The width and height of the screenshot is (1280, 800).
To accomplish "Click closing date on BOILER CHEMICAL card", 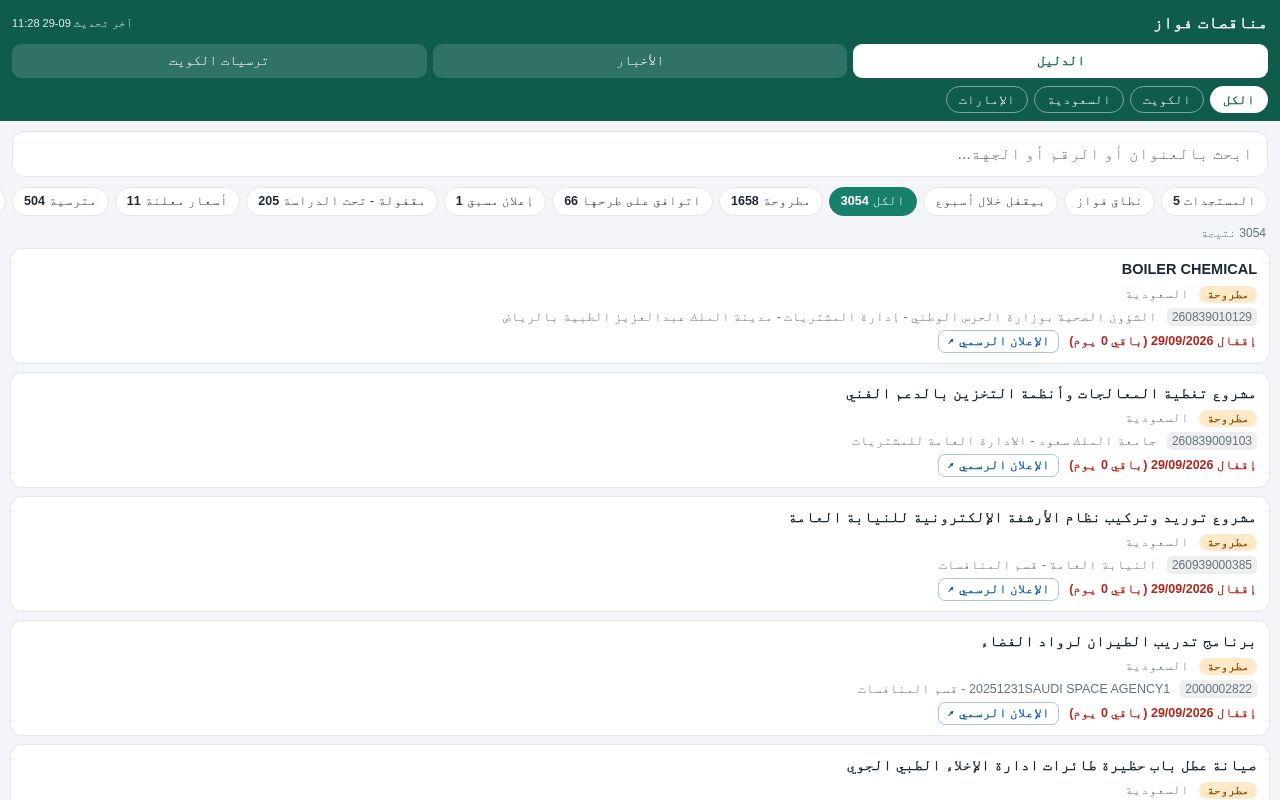I will 1162,341.
